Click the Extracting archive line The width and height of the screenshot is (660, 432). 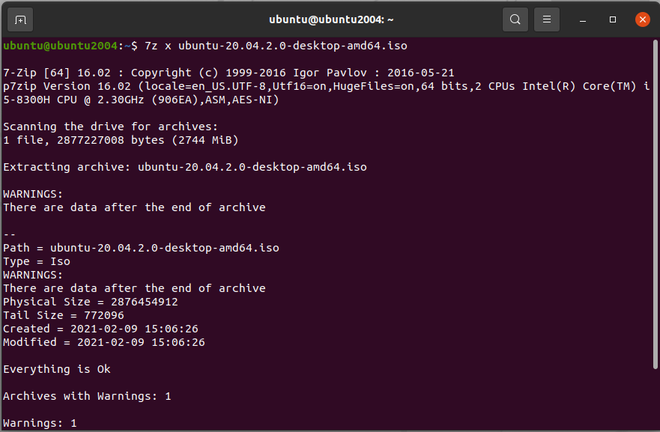[x=185, y=167]
